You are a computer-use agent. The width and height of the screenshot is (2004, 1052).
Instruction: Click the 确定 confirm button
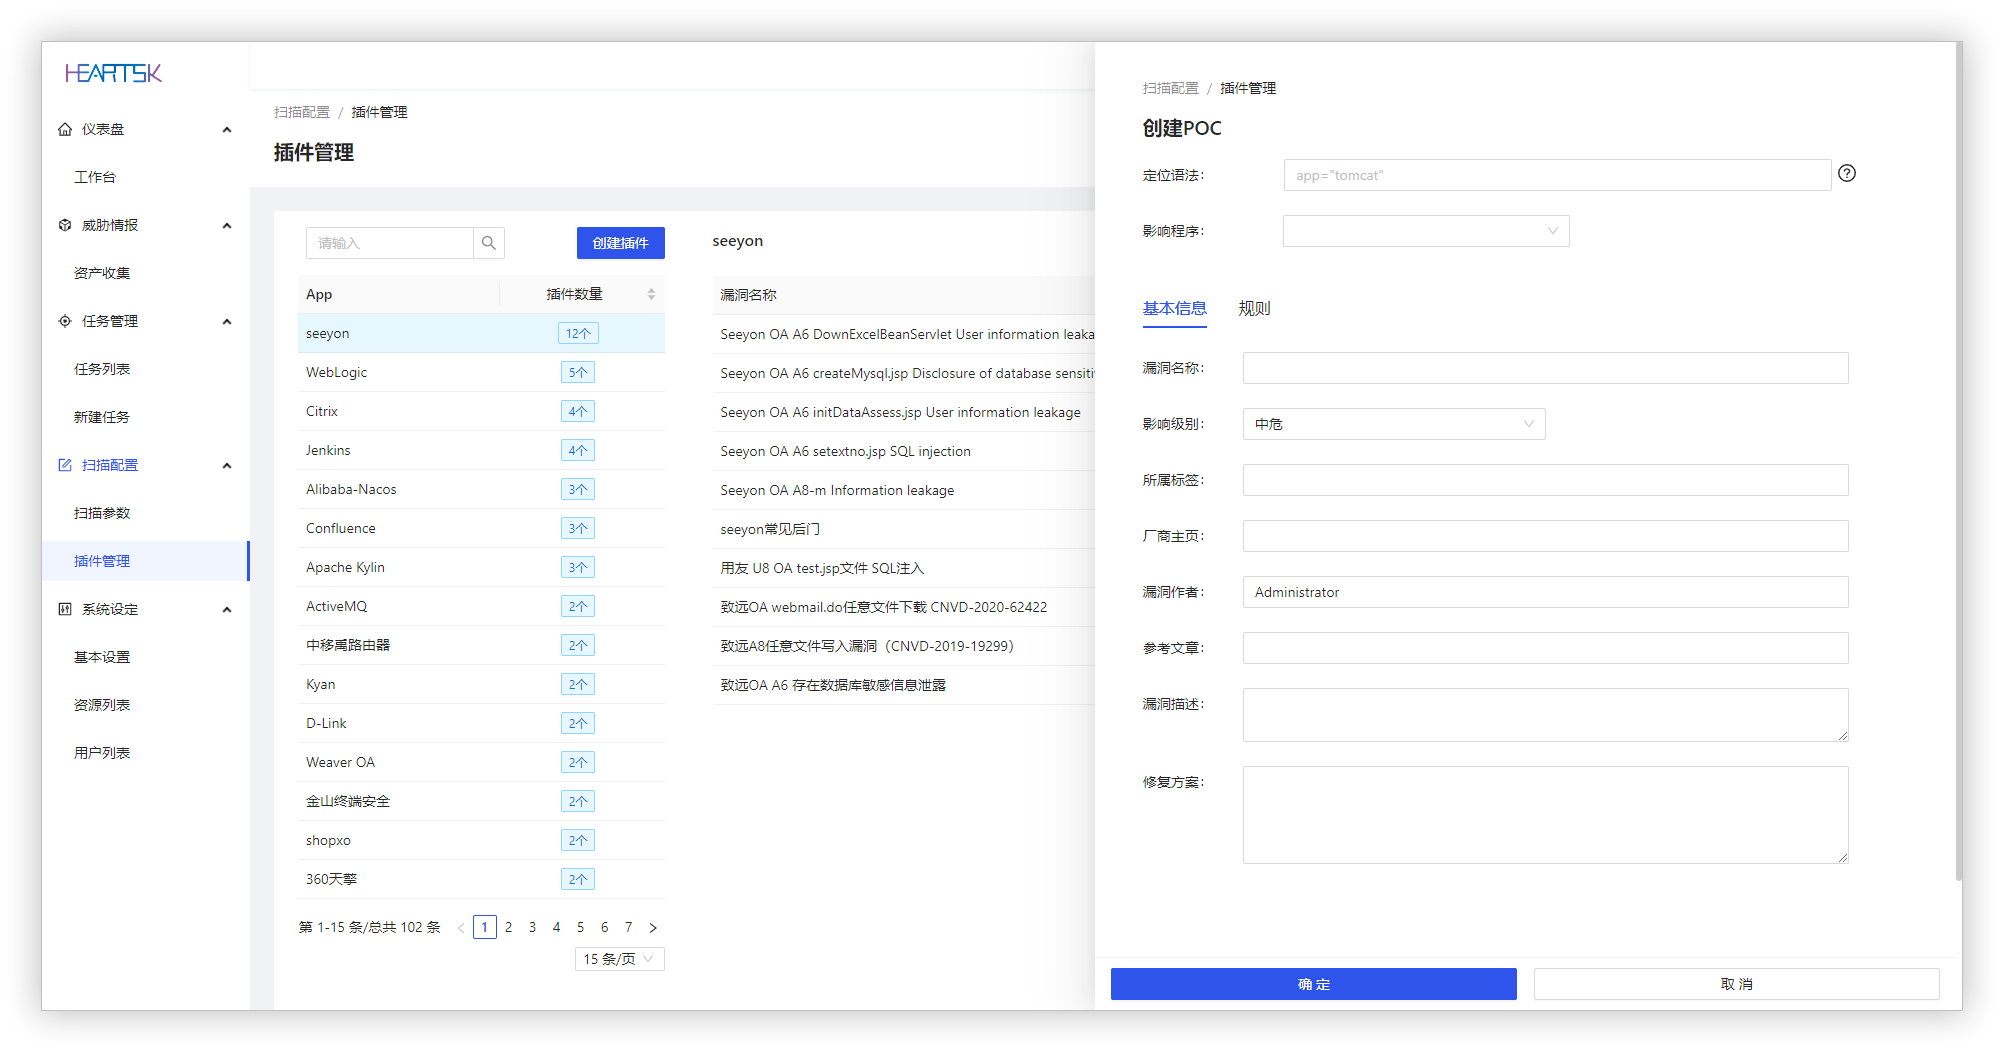(x=1314, y=984)
